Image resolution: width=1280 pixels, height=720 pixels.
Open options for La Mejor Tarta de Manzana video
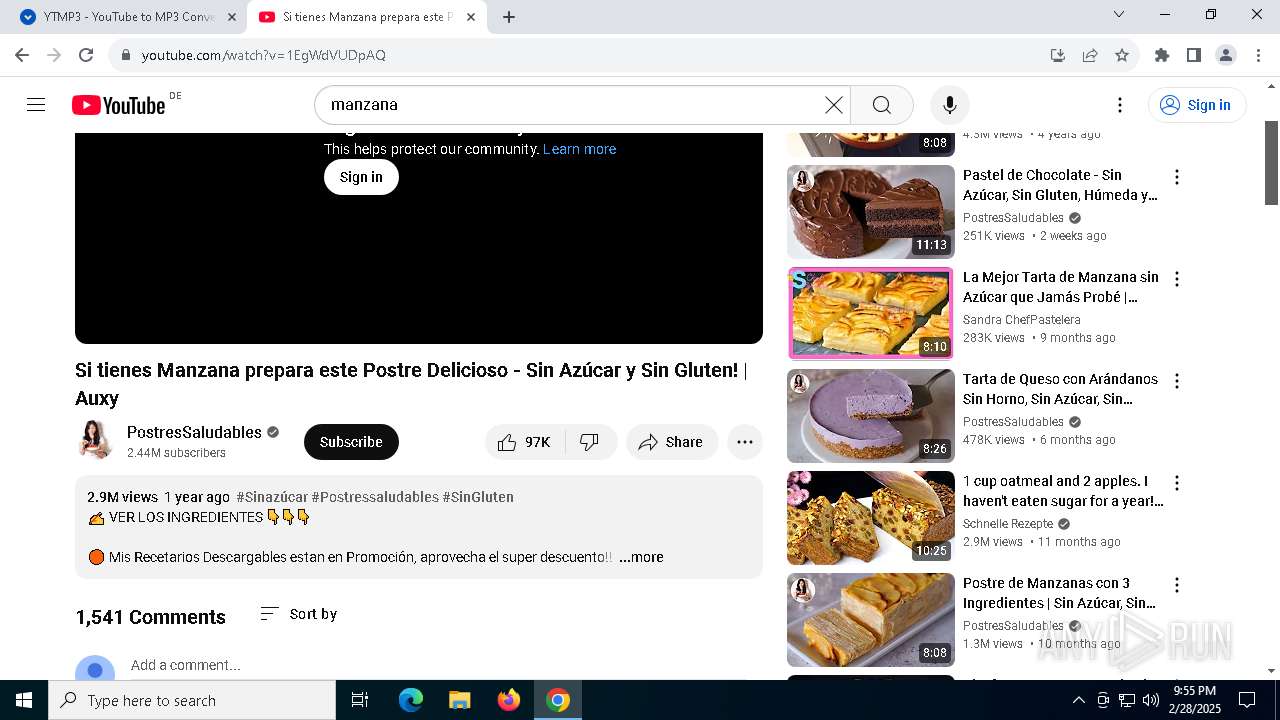(x=1177, y=279)
